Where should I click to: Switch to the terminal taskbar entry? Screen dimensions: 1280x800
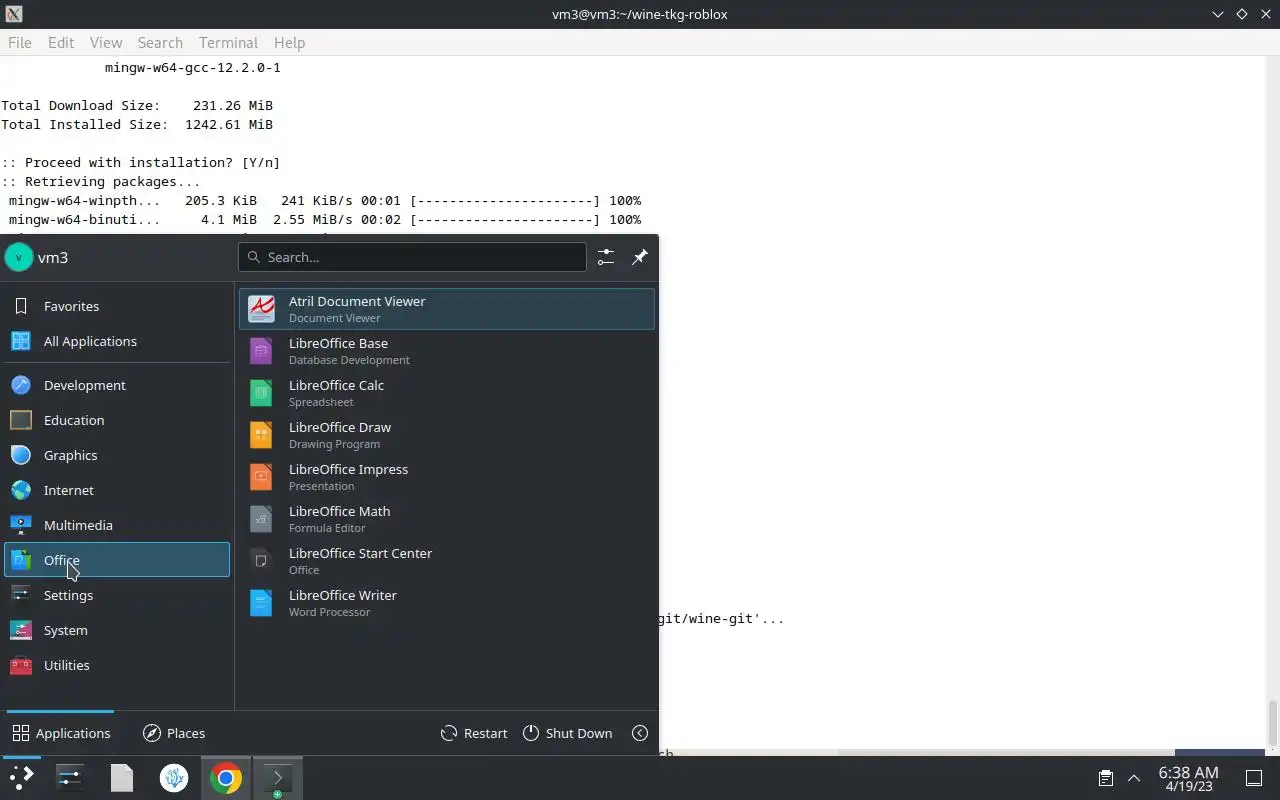277,778
